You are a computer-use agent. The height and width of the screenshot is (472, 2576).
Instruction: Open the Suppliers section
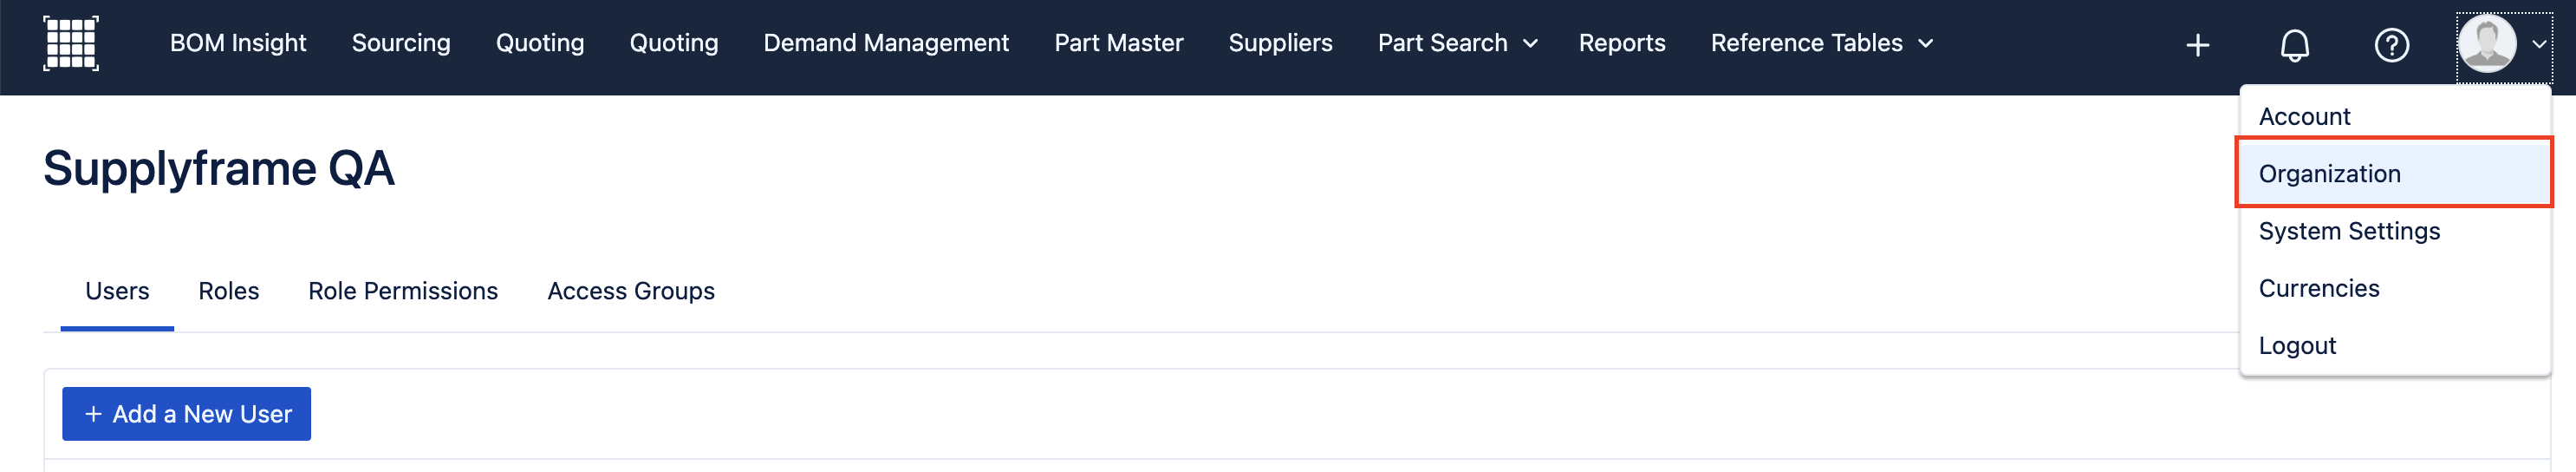[x=1280, y=43]
